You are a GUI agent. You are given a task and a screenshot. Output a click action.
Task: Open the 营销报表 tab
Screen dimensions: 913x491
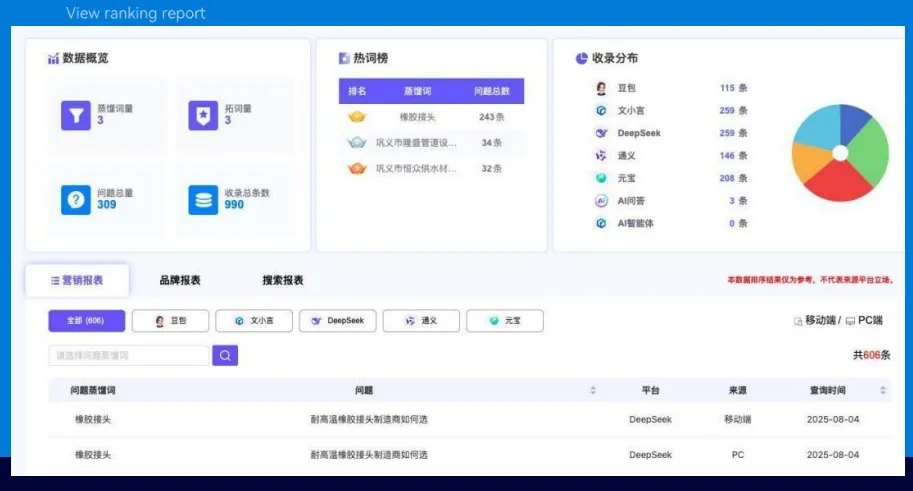pyautogui.click(x=77, y=280)
